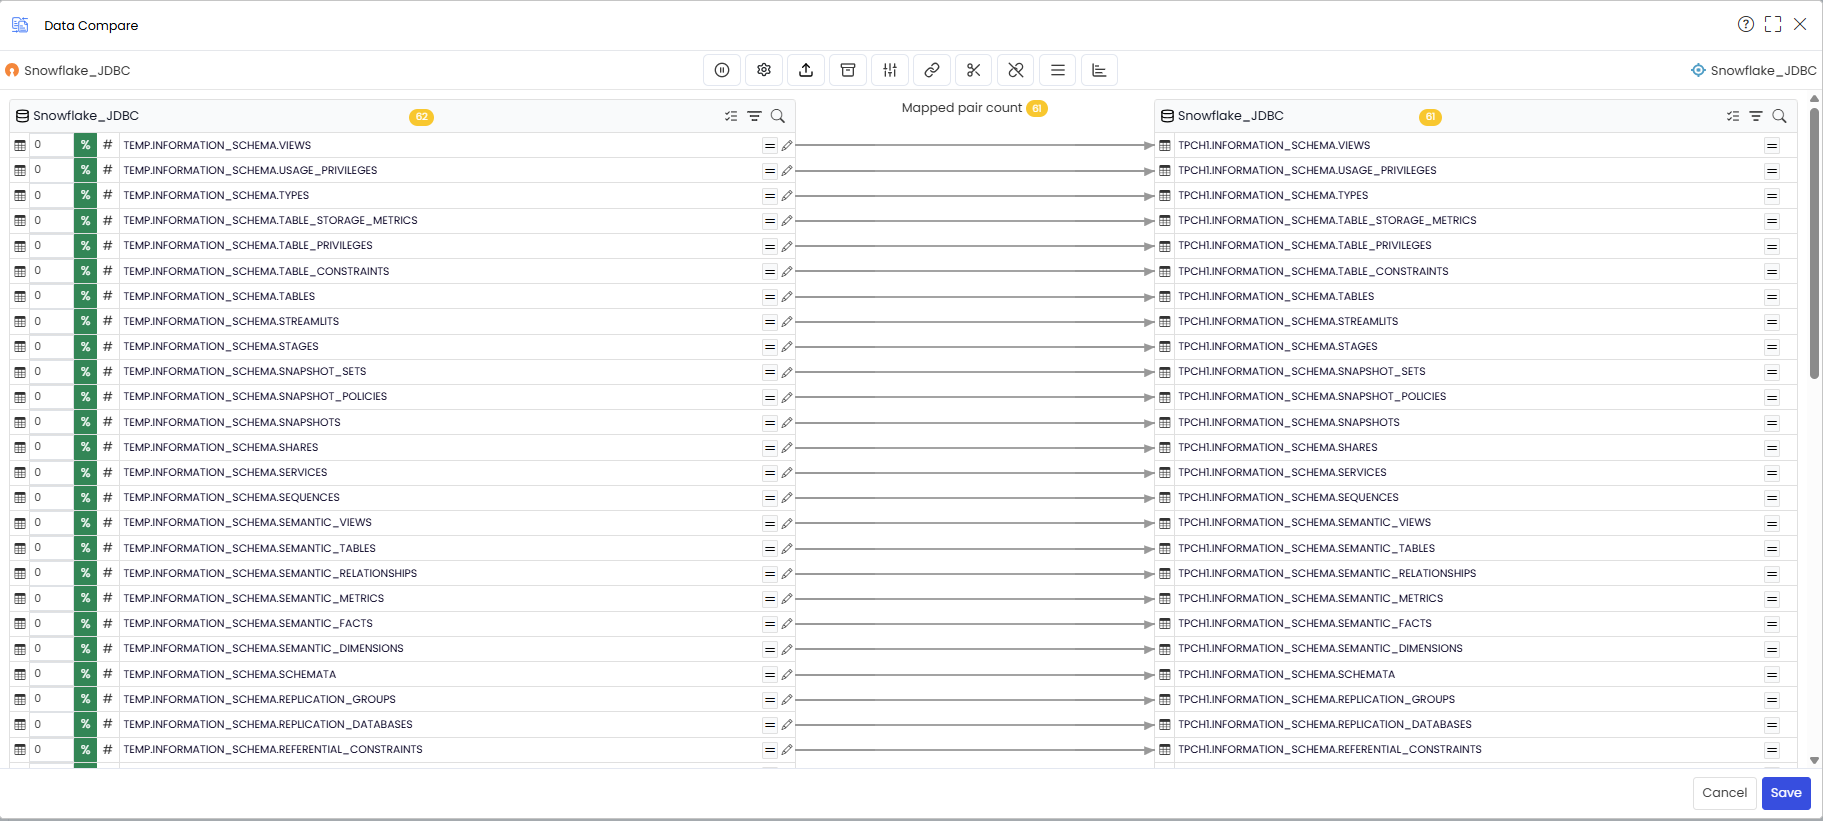This screenshot has width=1823, height=821.
Task: Click the right panel vertical scrollbar thumb
Action: [x=1814, y=243]
